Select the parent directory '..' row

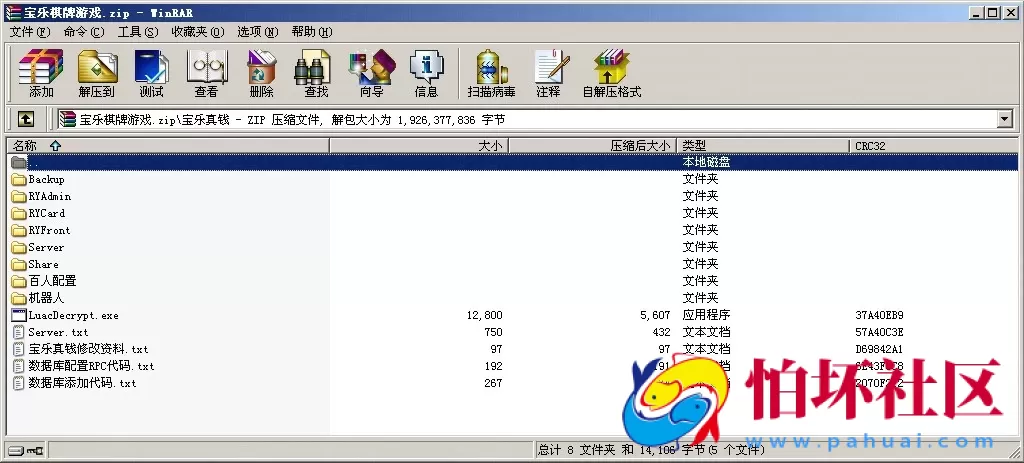coord(512,162)
